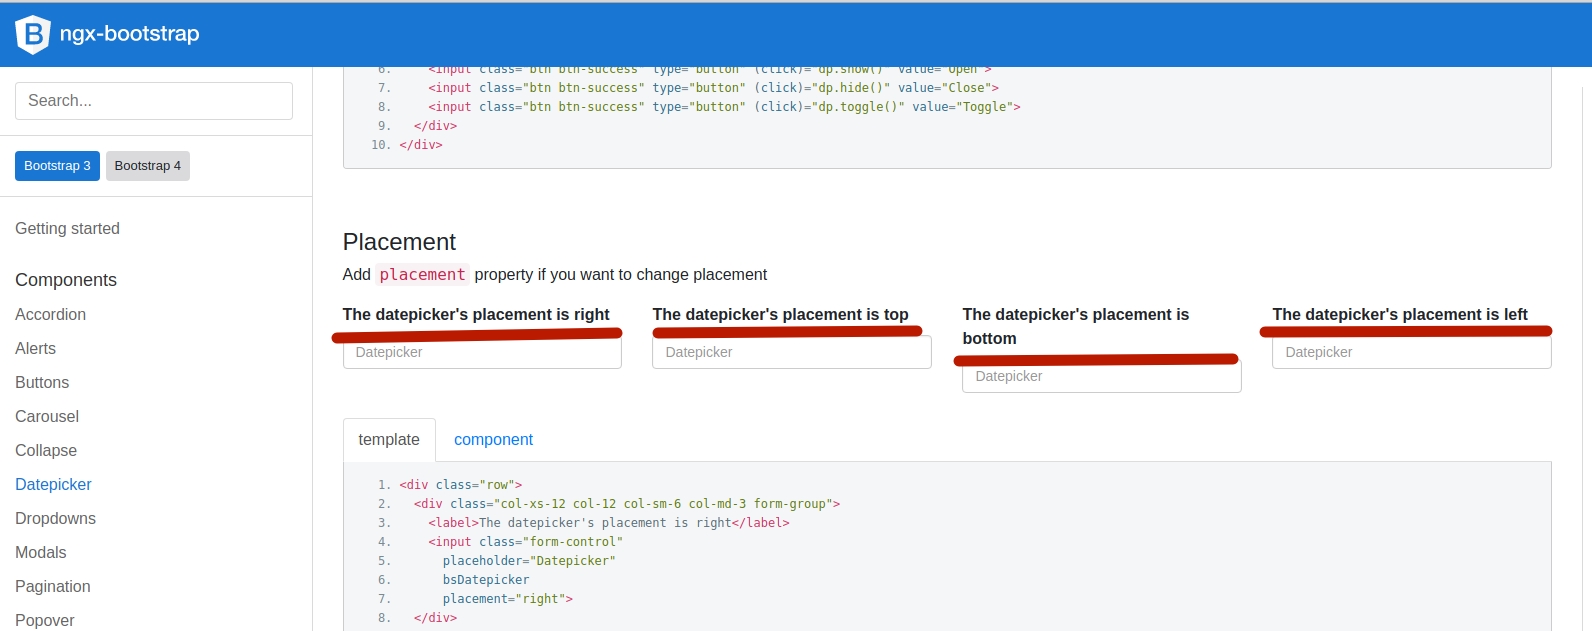Open the ngx-bootstrap home title link
1592x631 pixels.
pos(129,34)
